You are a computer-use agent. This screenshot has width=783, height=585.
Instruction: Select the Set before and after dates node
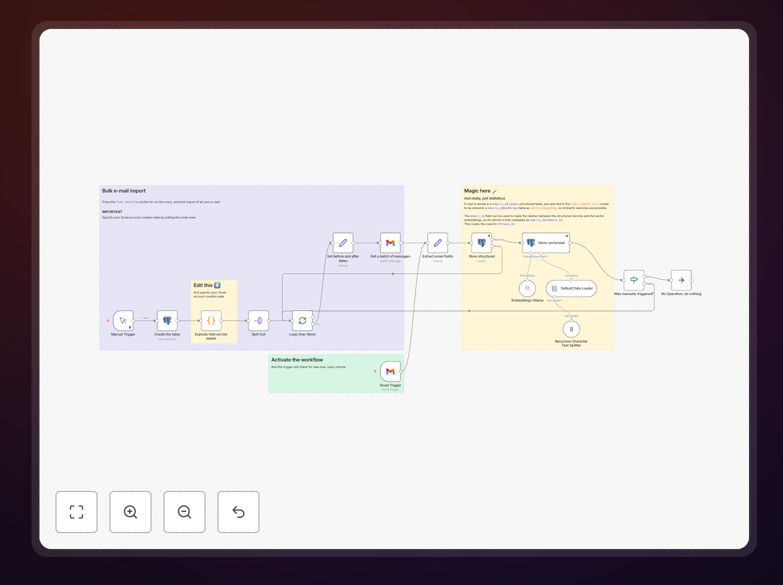[x=343, y=243]
